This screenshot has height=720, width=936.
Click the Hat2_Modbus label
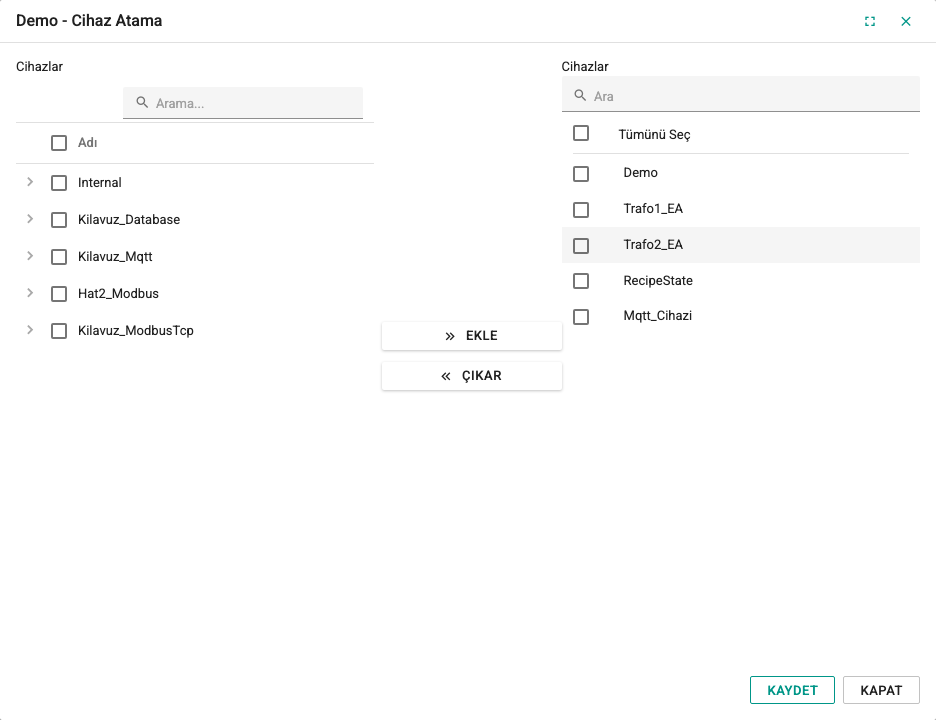click(118, 294)
